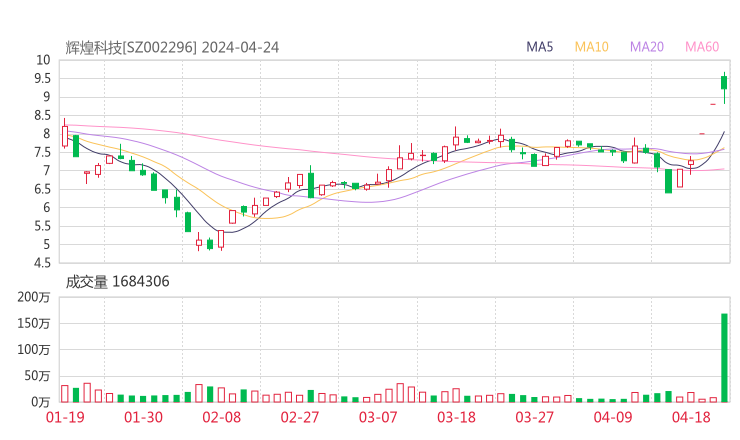This screenshot has width=740, height=440.
Task: Click the 03-07 date axis label
Action: (x=378, y=417)
